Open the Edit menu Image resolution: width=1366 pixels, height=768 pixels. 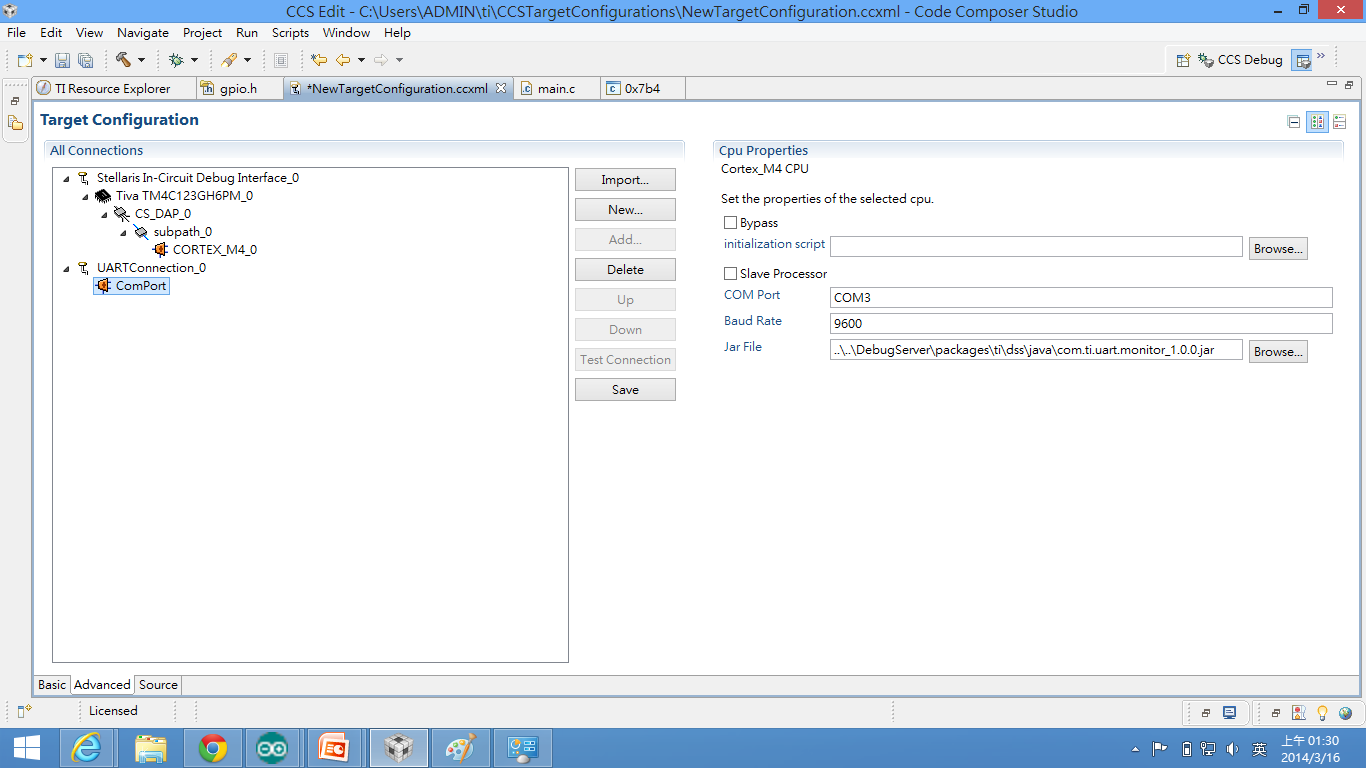click(x=51, y=33)
